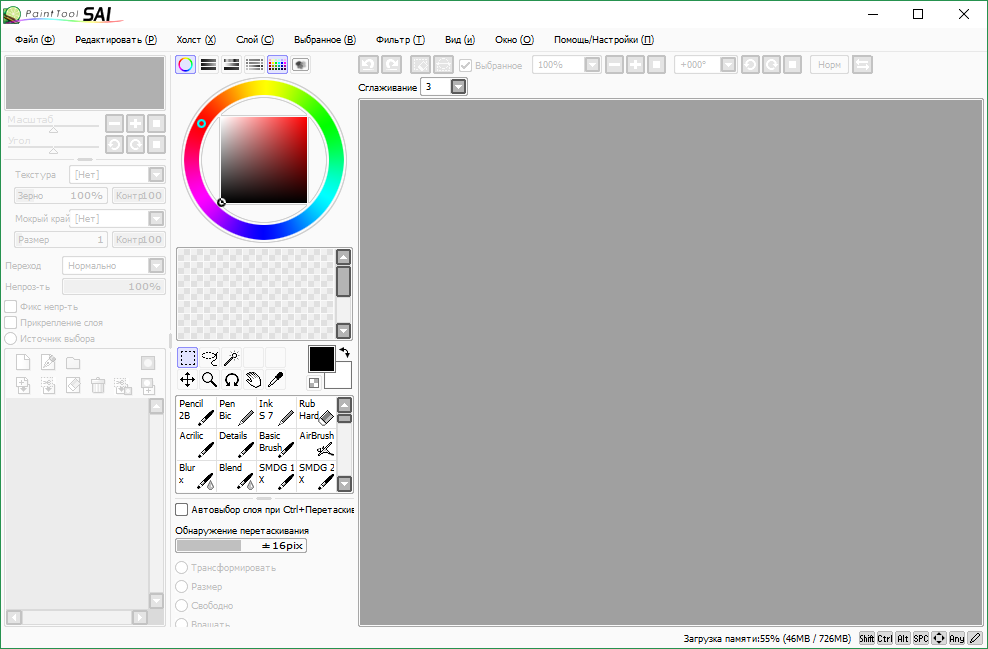Toggle the Выбранное checkbox in toolbar

[x=465, y=65]
